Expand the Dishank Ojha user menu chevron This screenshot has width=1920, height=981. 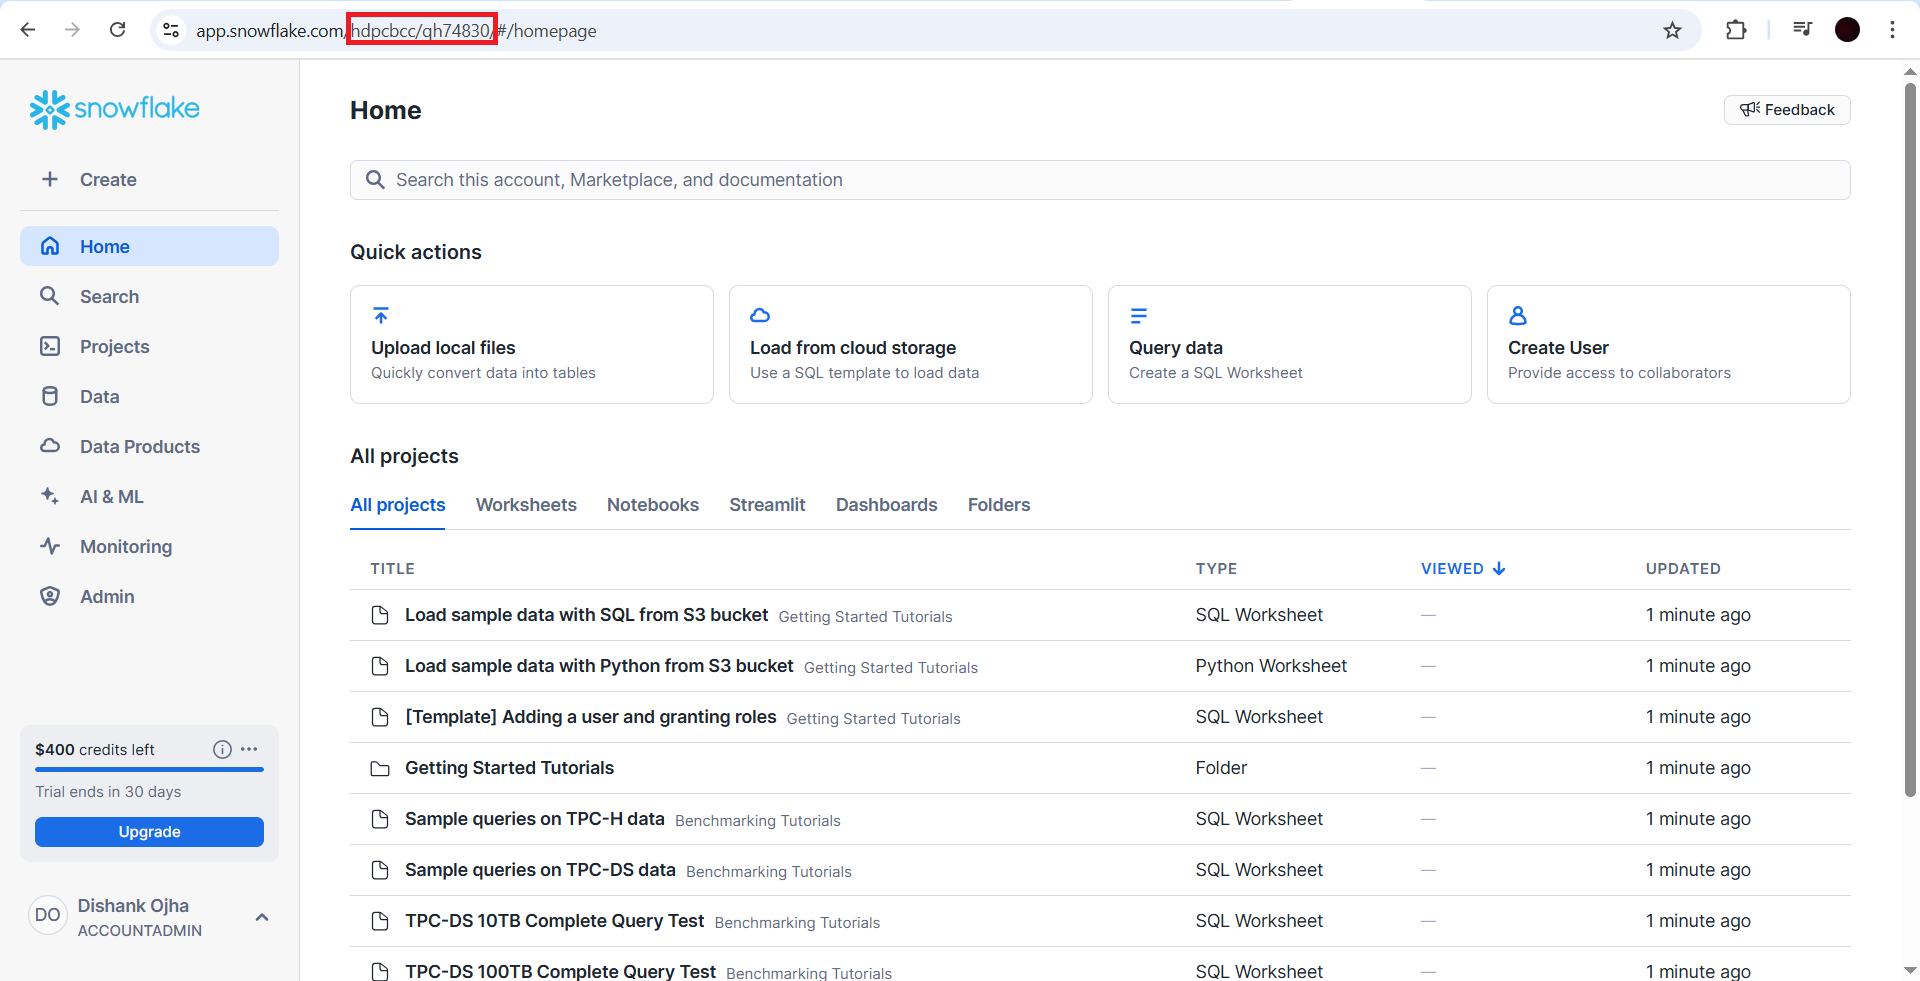click(262, 917)
